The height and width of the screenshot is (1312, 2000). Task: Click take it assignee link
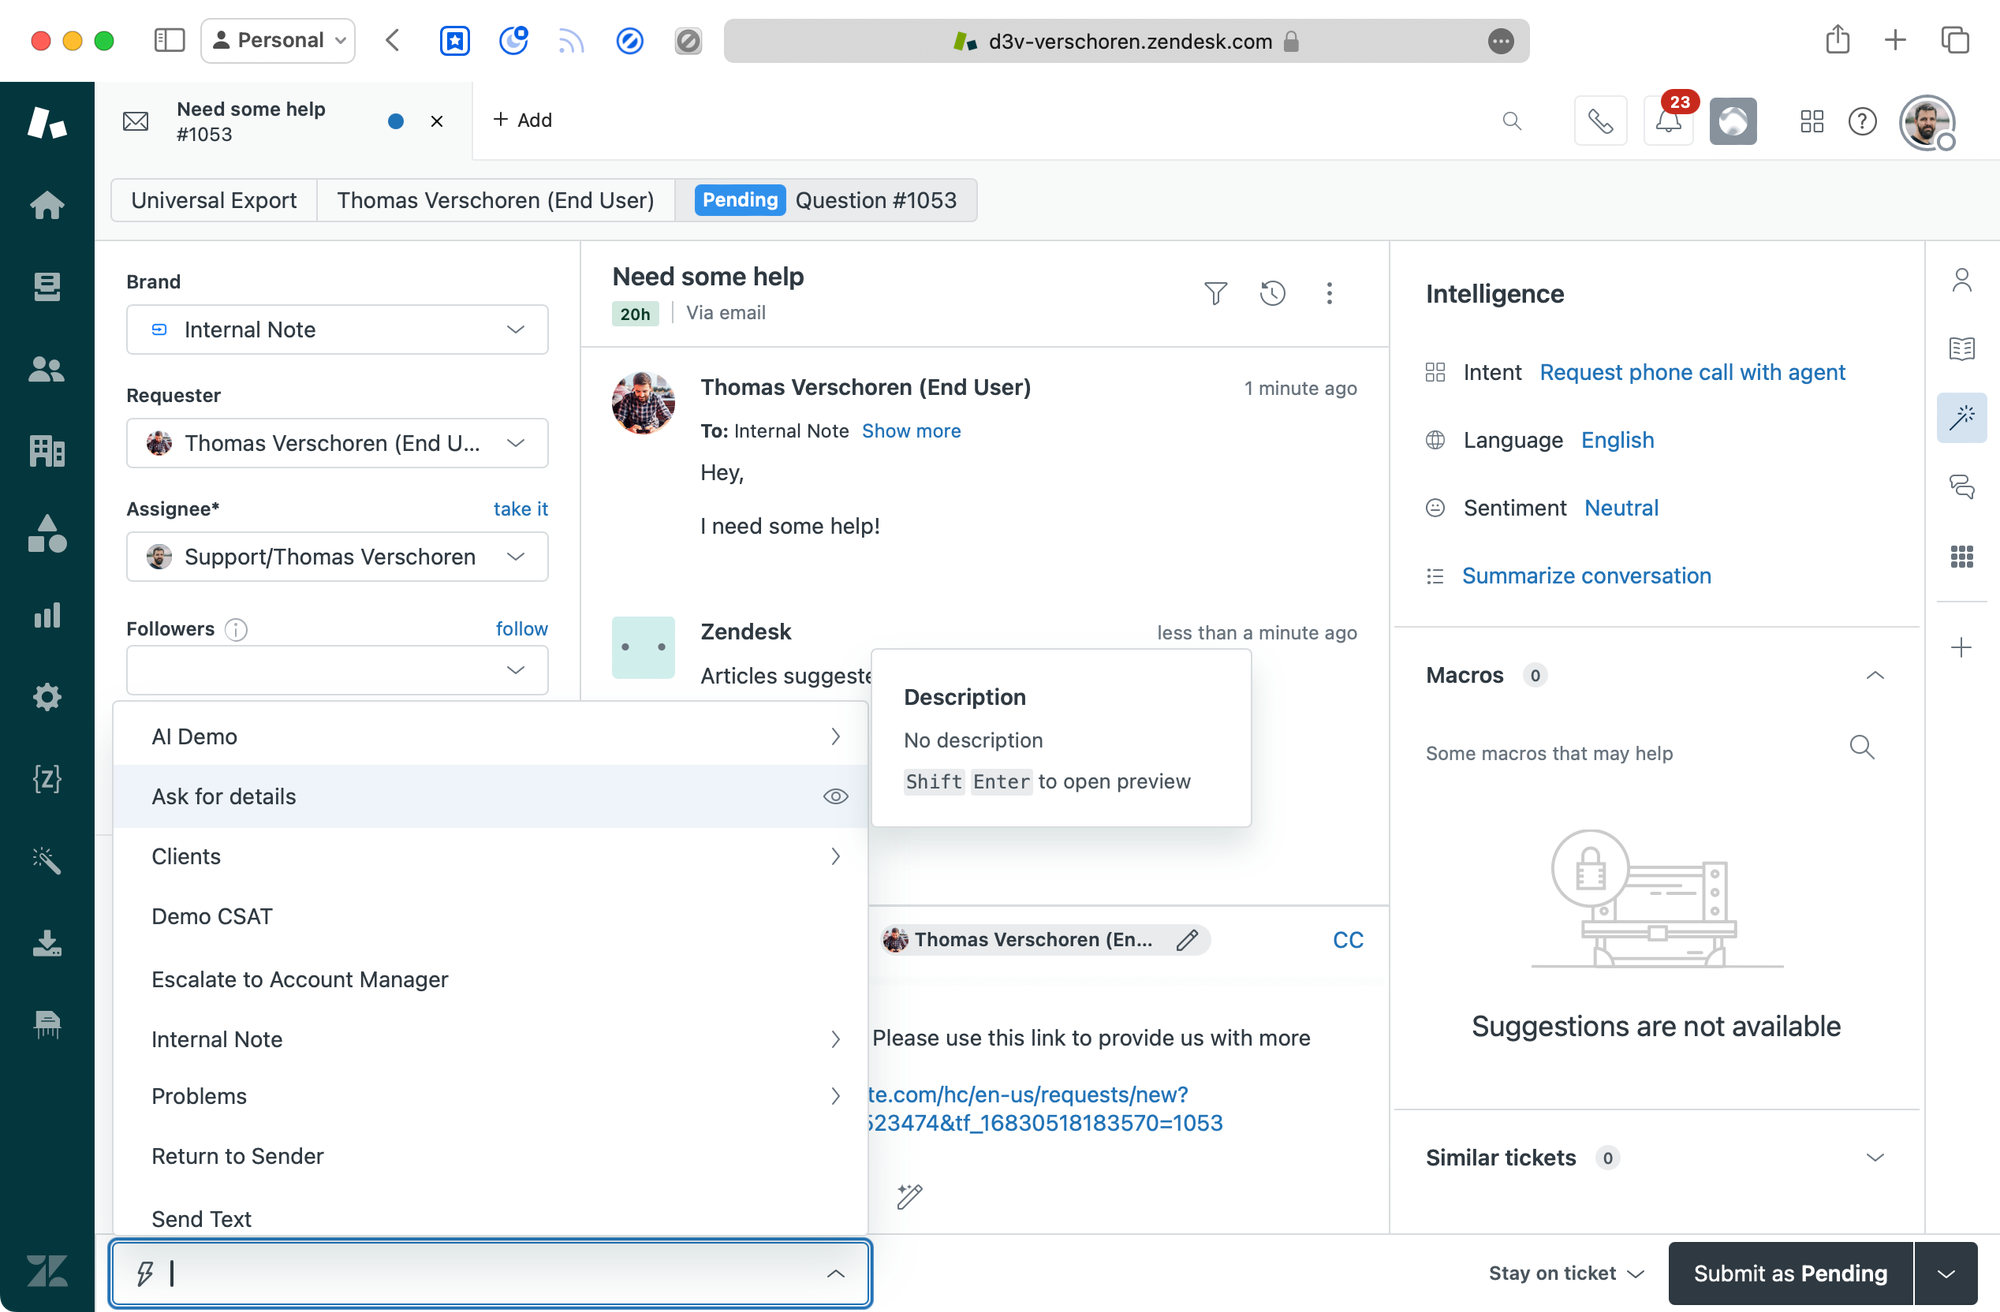click(520, 509)
